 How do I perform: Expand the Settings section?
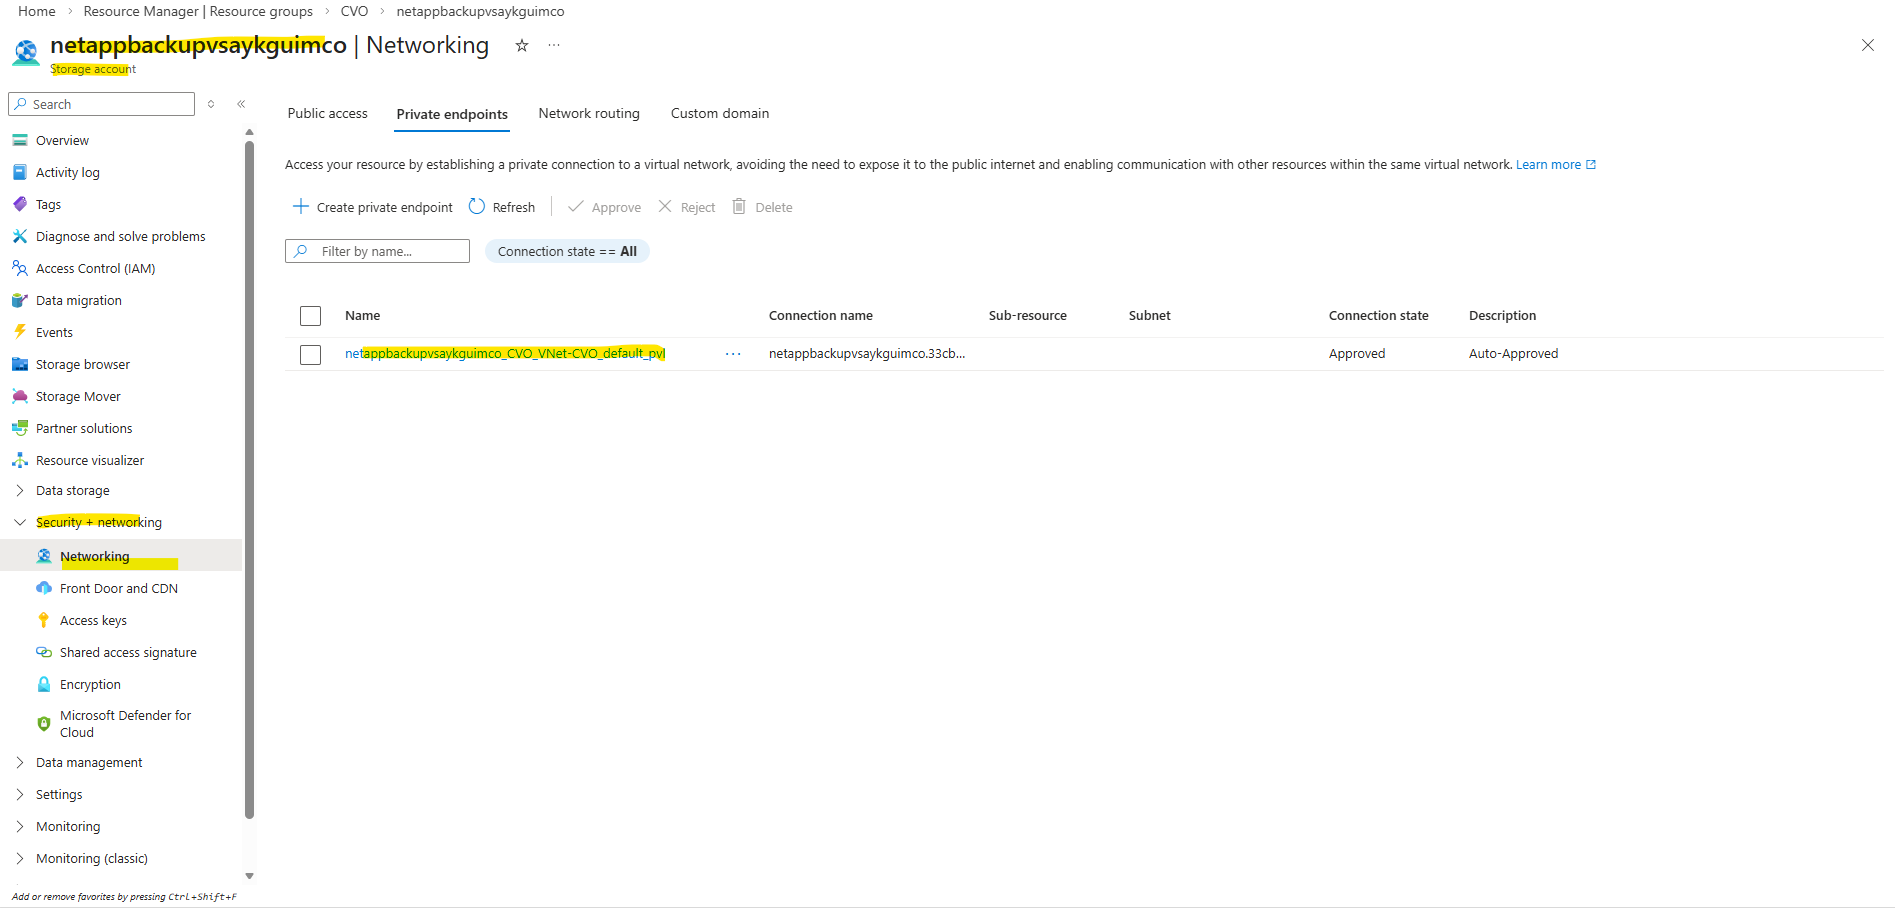coord(20,794)
